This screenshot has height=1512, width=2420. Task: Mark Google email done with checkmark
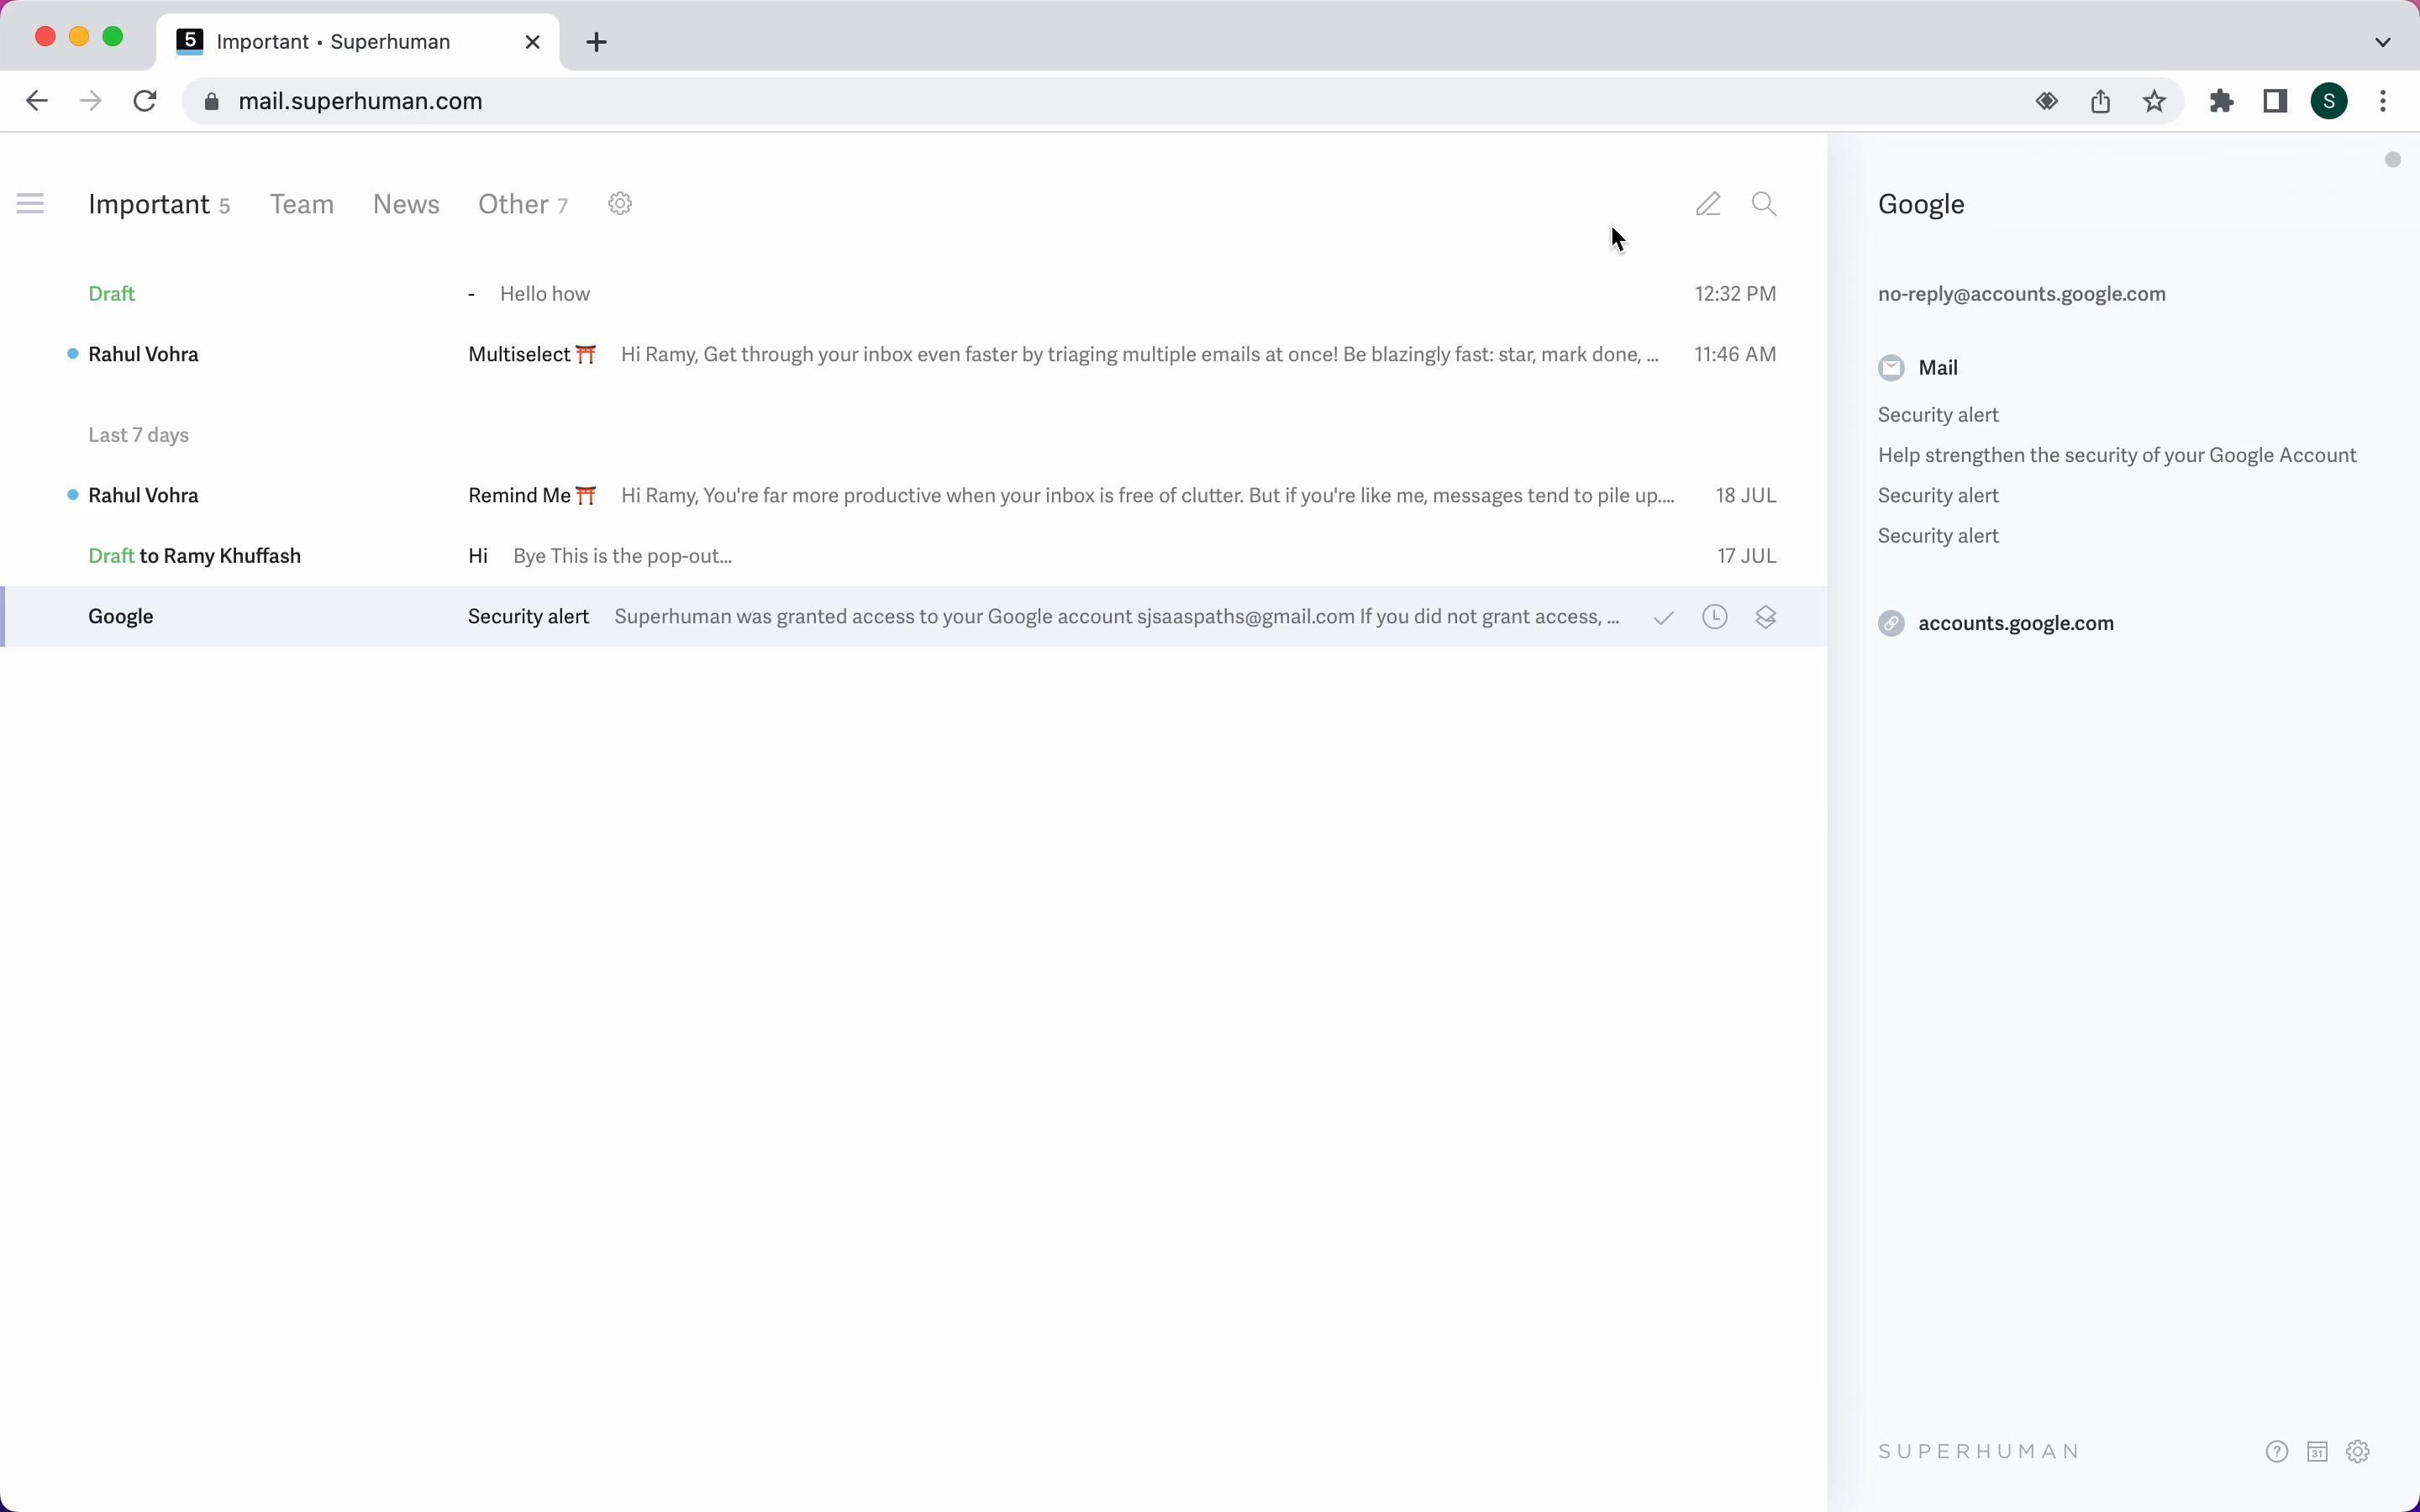(1664, 618)
